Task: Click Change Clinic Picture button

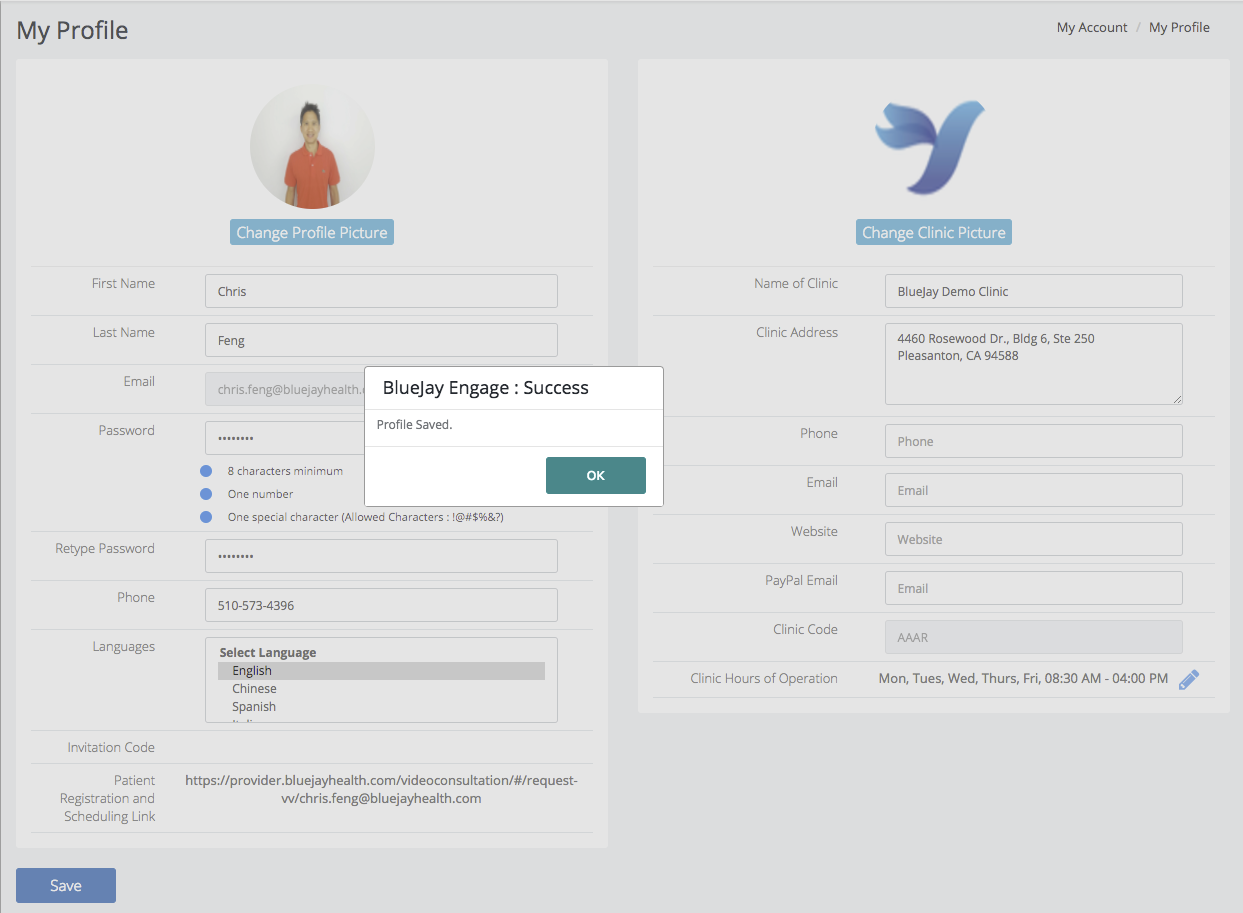Action: 934,232
